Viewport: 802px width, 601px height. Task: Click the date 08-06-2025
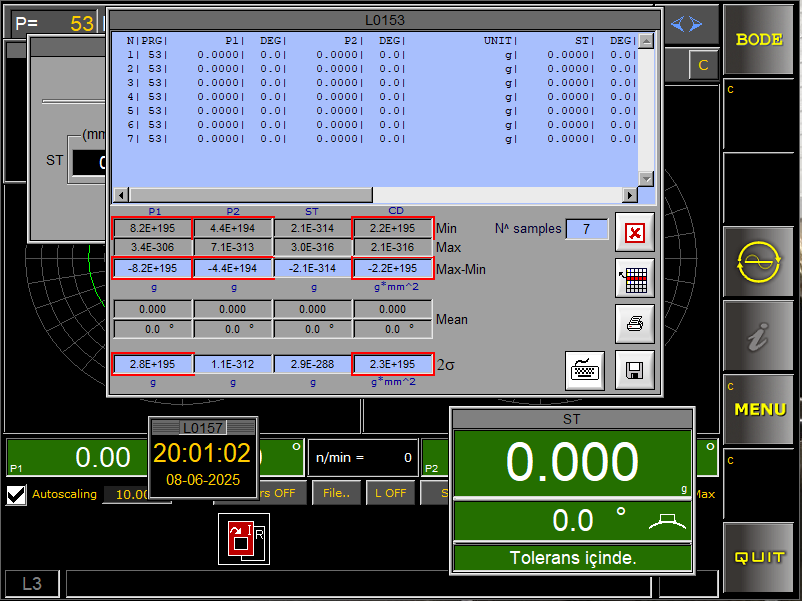tap(203, 480)
